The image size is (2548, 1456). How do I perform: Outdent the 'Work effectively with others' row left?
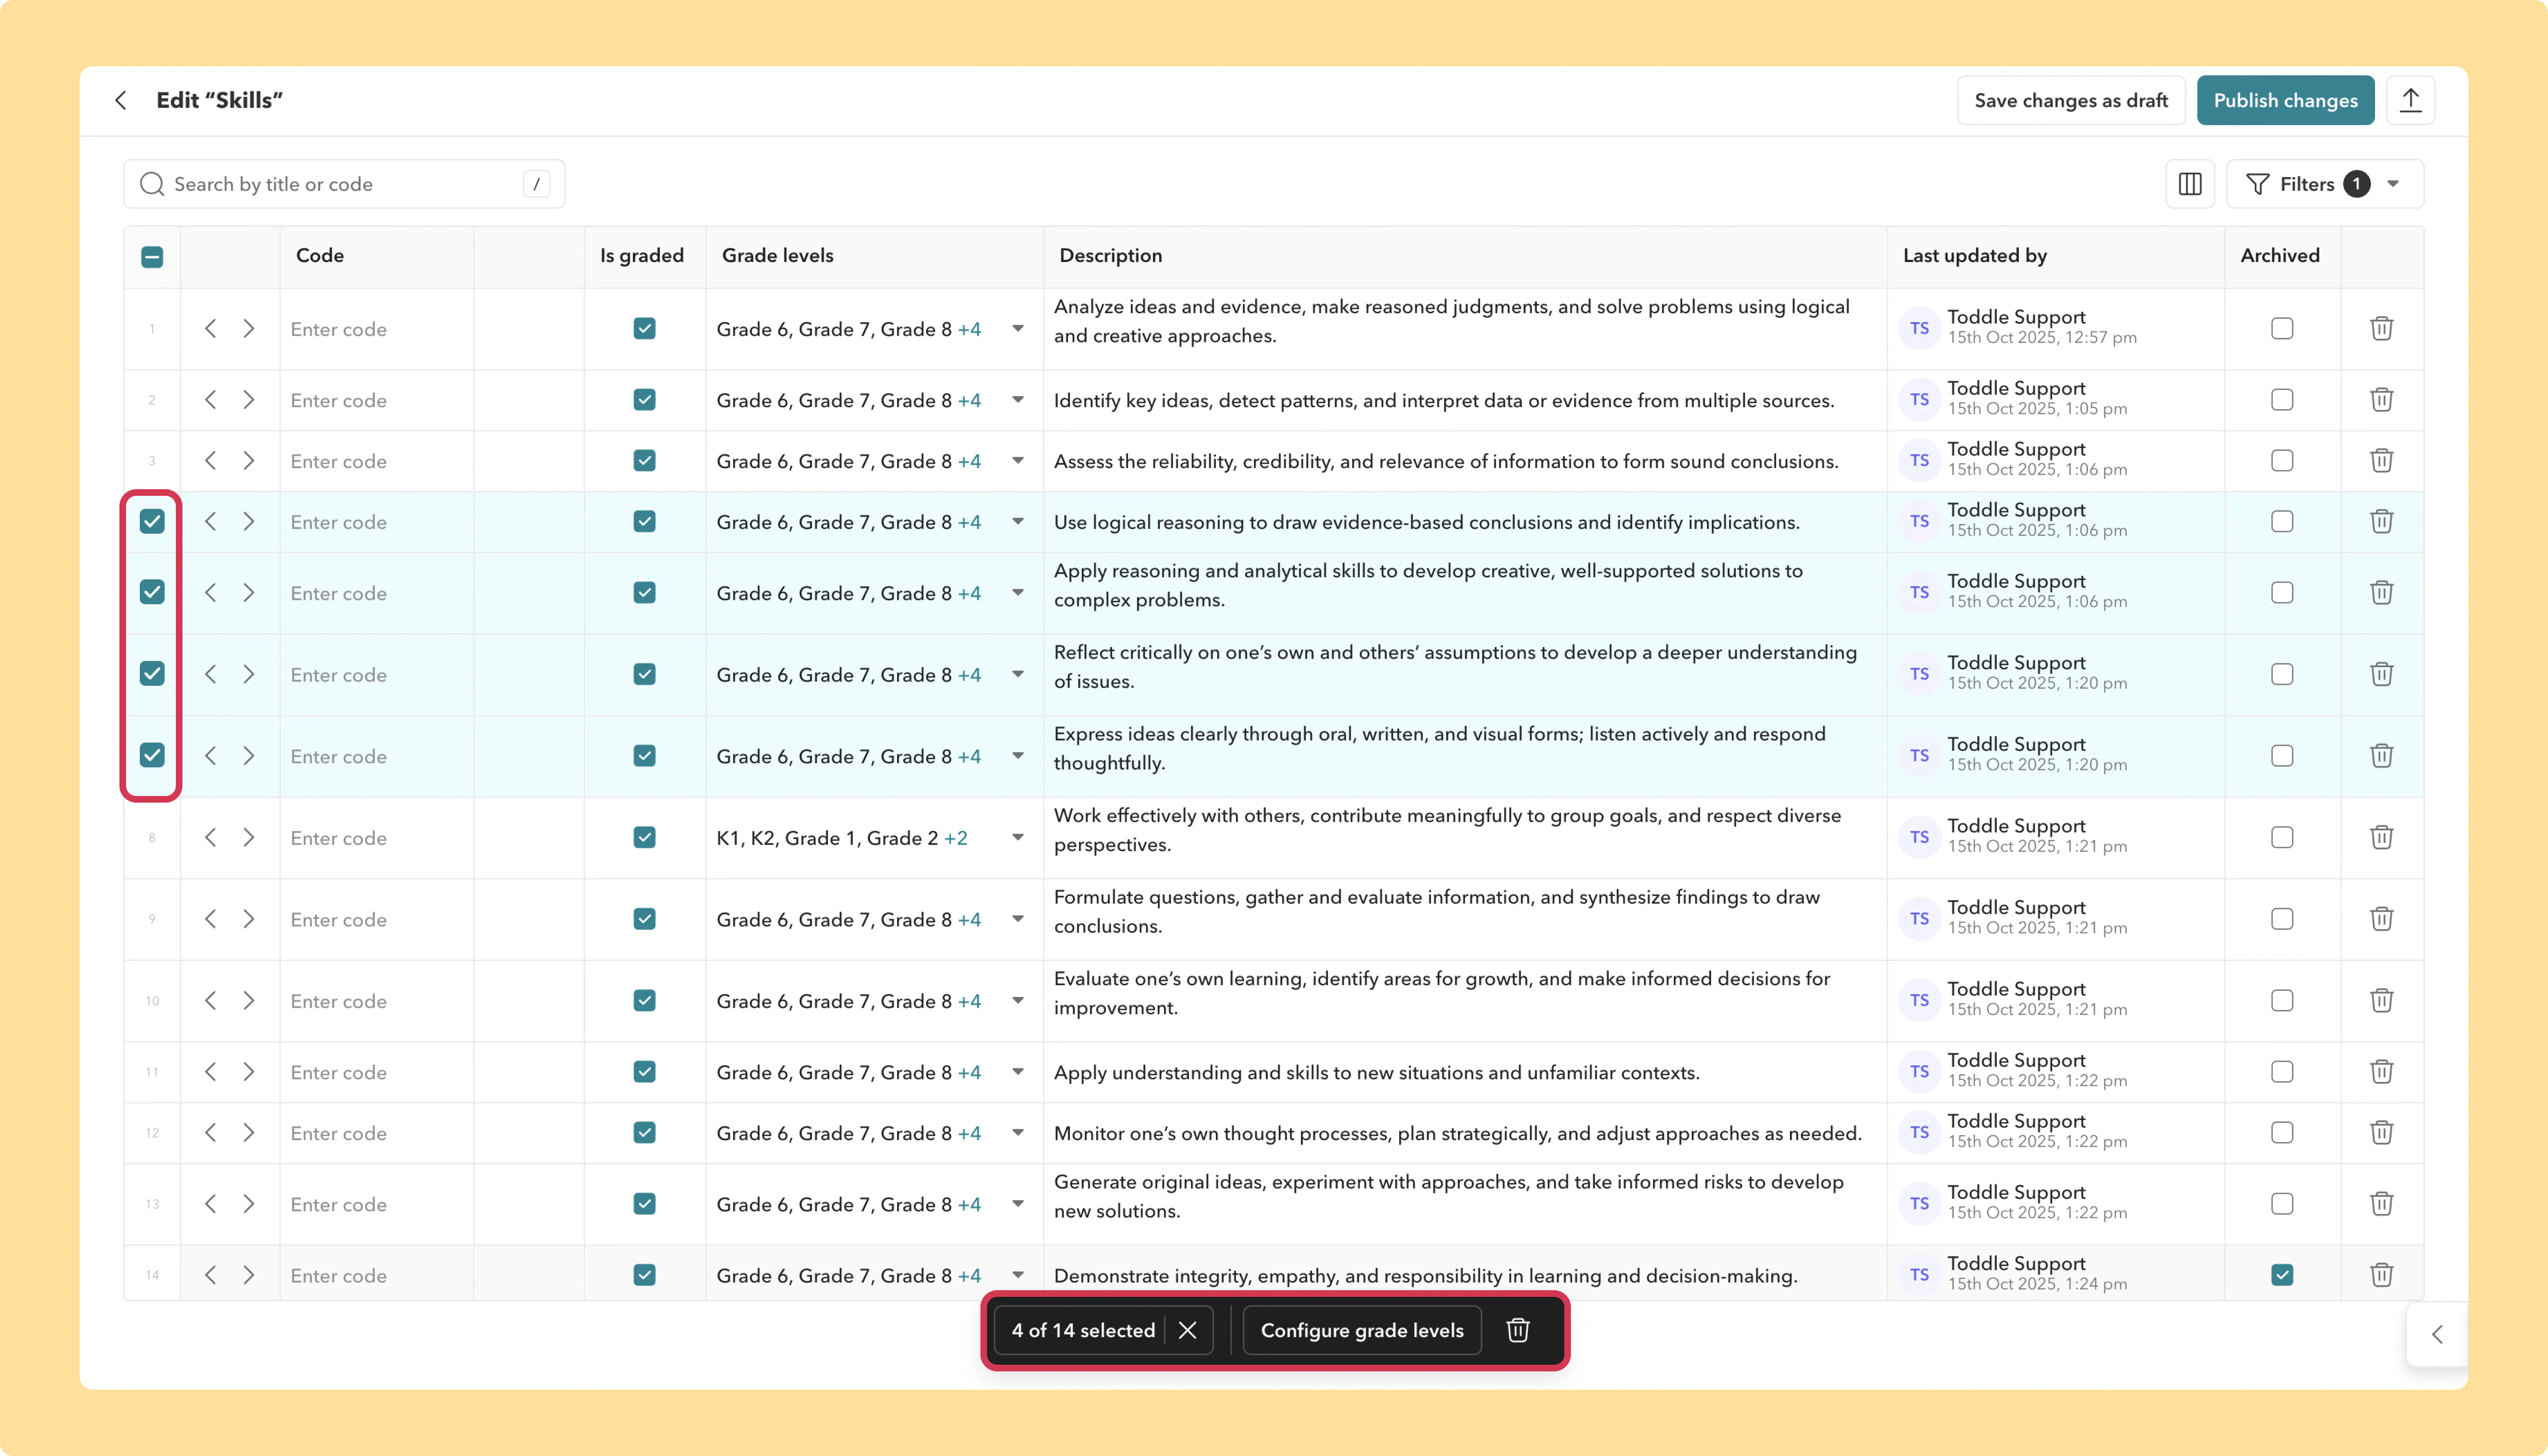click(210, 838)
